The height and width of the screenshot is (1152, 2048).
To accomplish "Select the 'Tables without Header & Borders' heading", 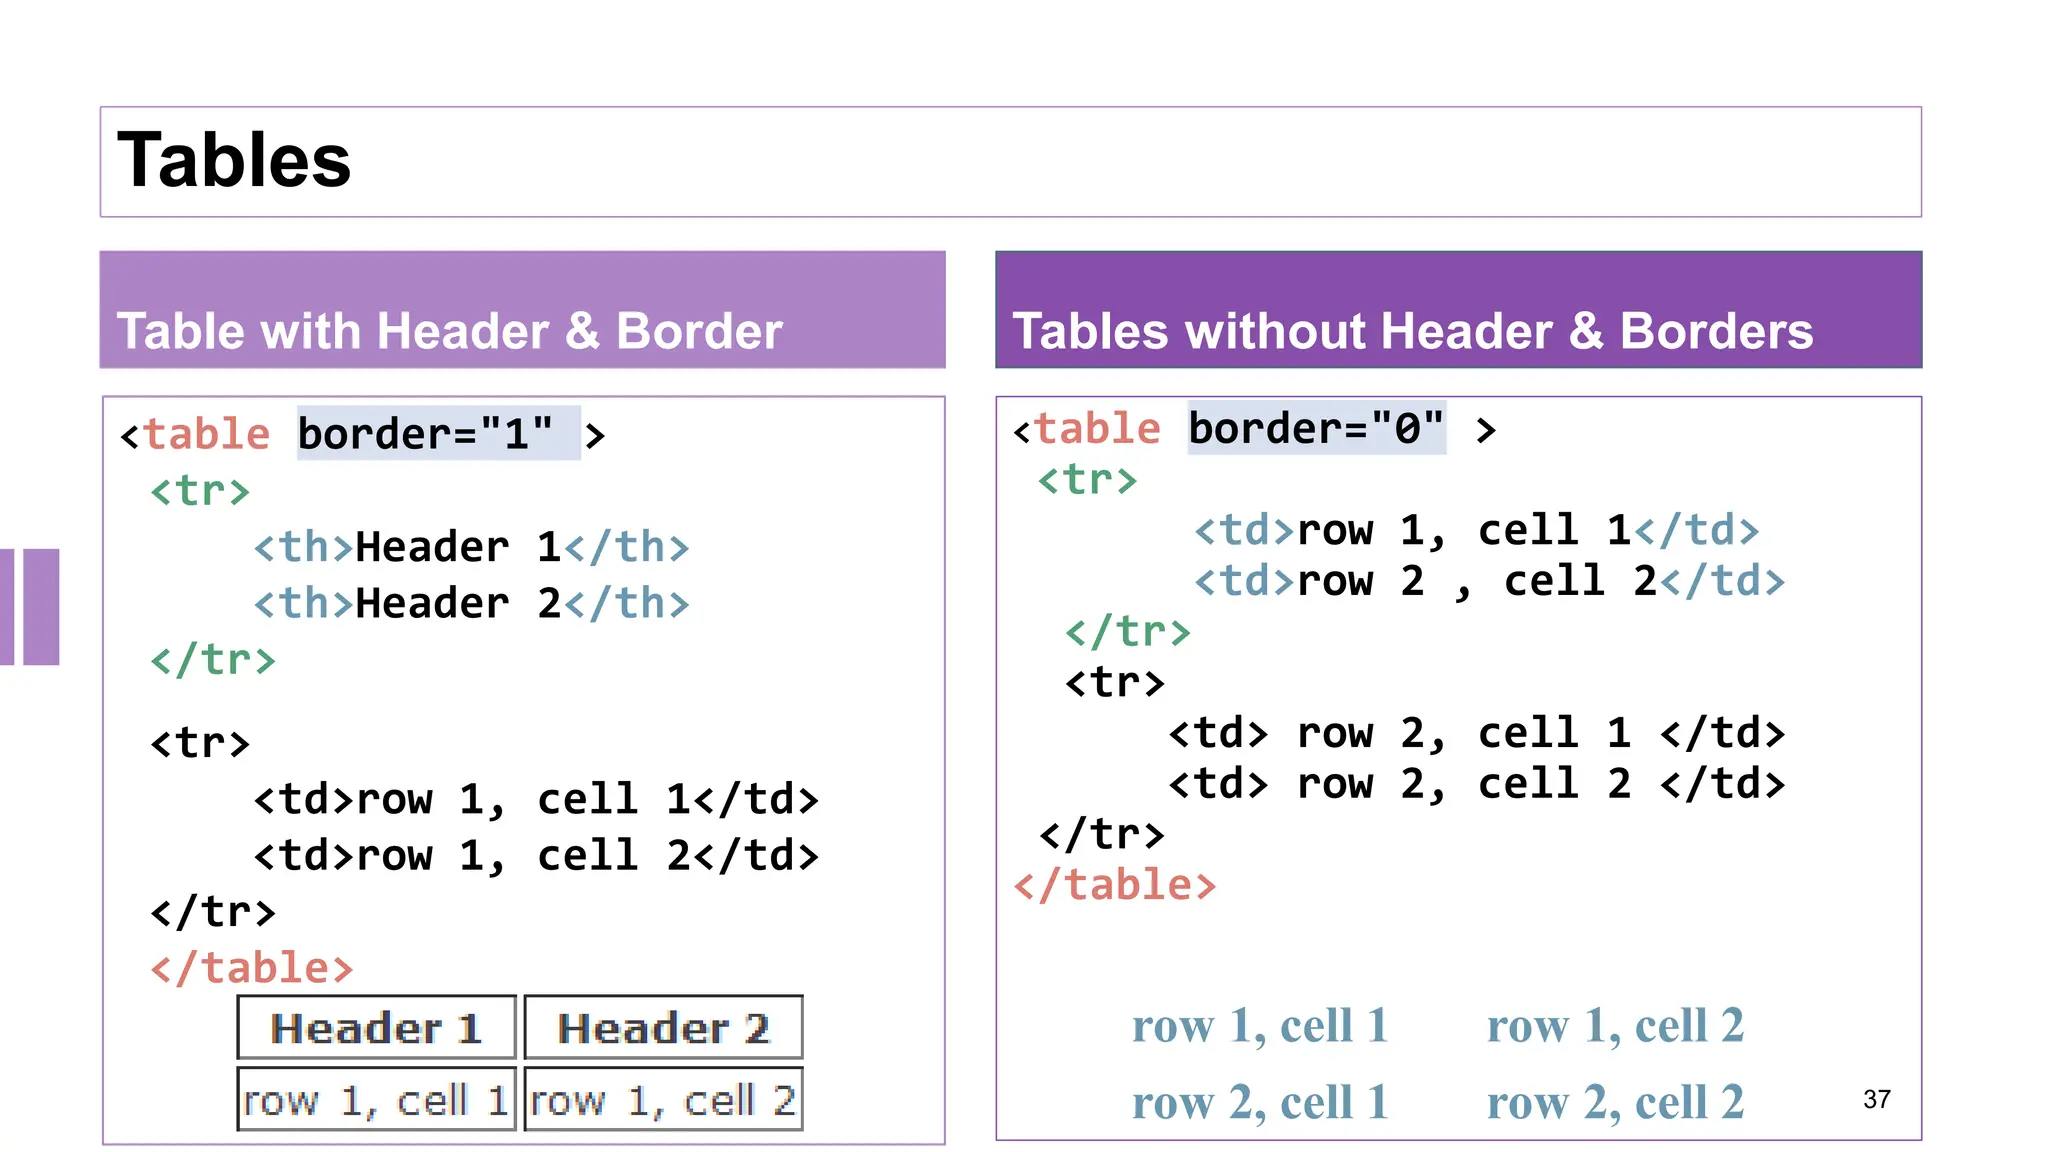I will tap(1412, 331).
